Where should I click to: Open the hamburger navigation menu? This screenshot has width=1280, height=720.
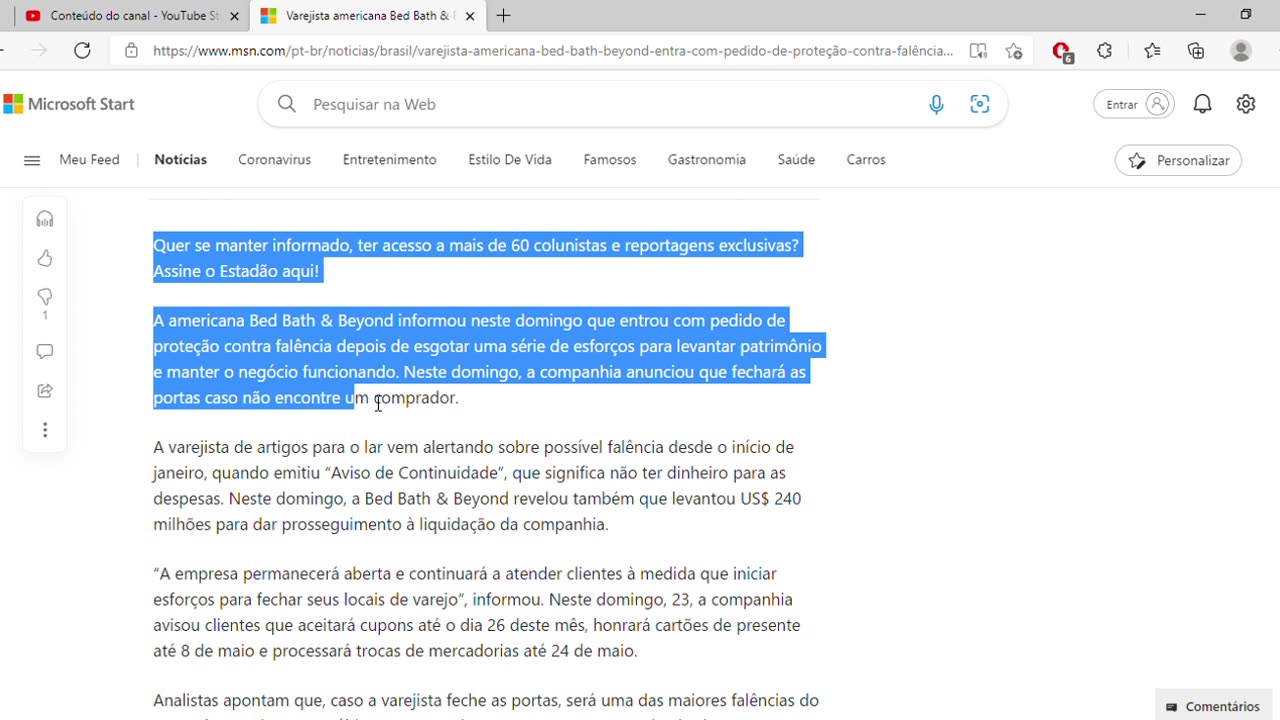pyautogui.click(x=32, y=160)
